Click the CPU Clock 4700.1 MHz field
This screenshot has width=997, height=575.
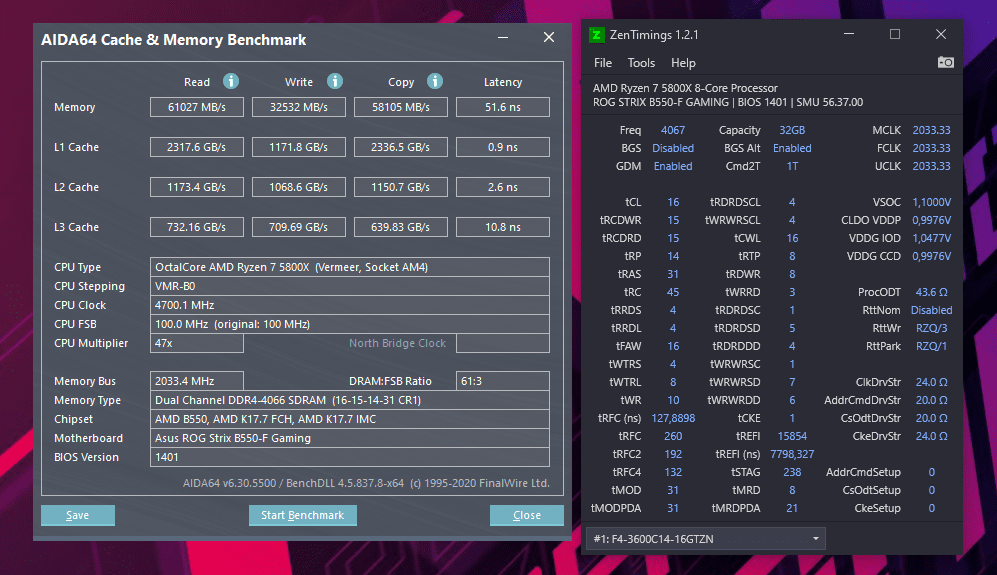(x=350, y=305)
